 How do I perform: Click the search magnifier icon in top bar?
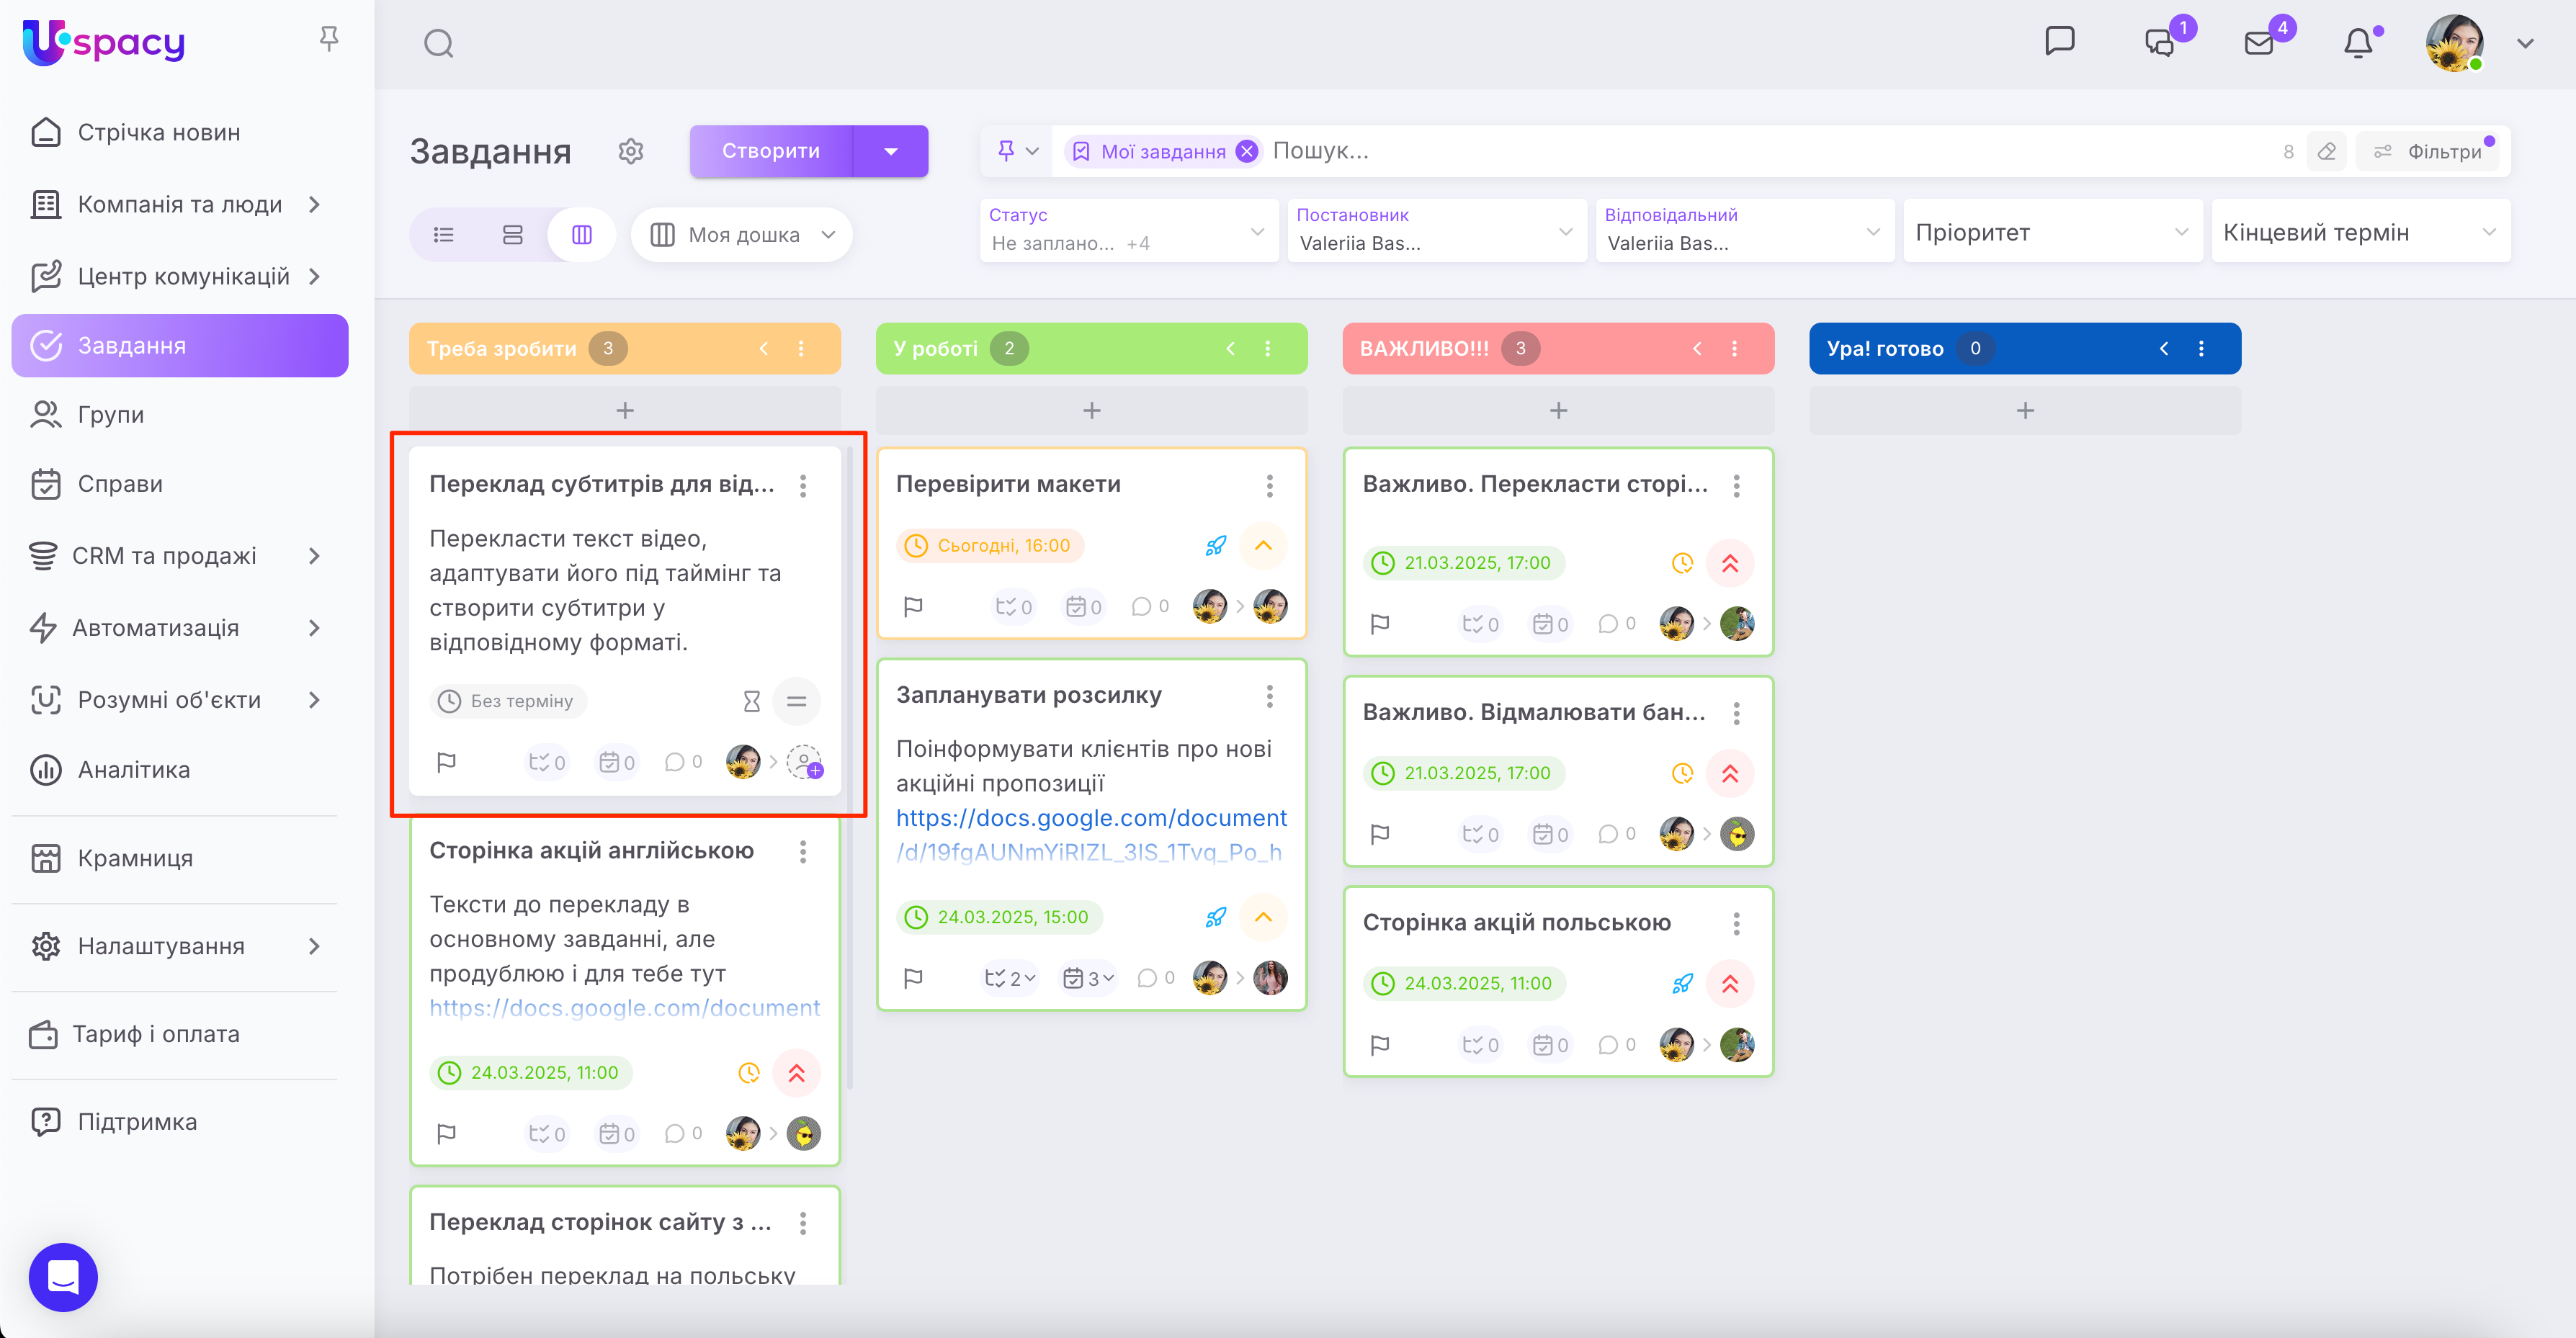point(438,43)
